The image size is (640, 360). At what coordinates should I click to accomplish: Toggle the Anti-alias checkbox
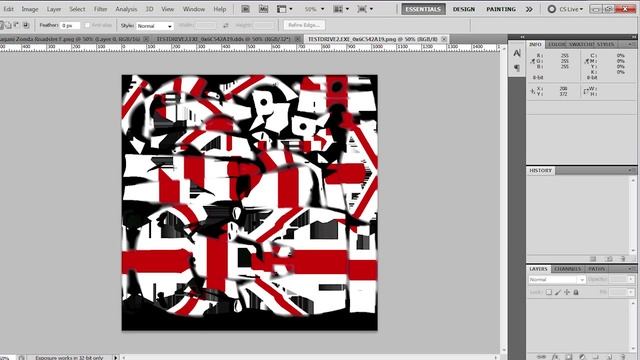click(x=87, y=25)
